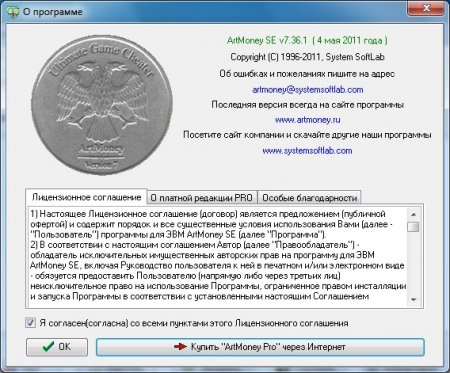Image resolution: width=450 pixels, height=373 pixels.
Task: Click inside the license agreement text area
Action: click(x=218, y=256)
